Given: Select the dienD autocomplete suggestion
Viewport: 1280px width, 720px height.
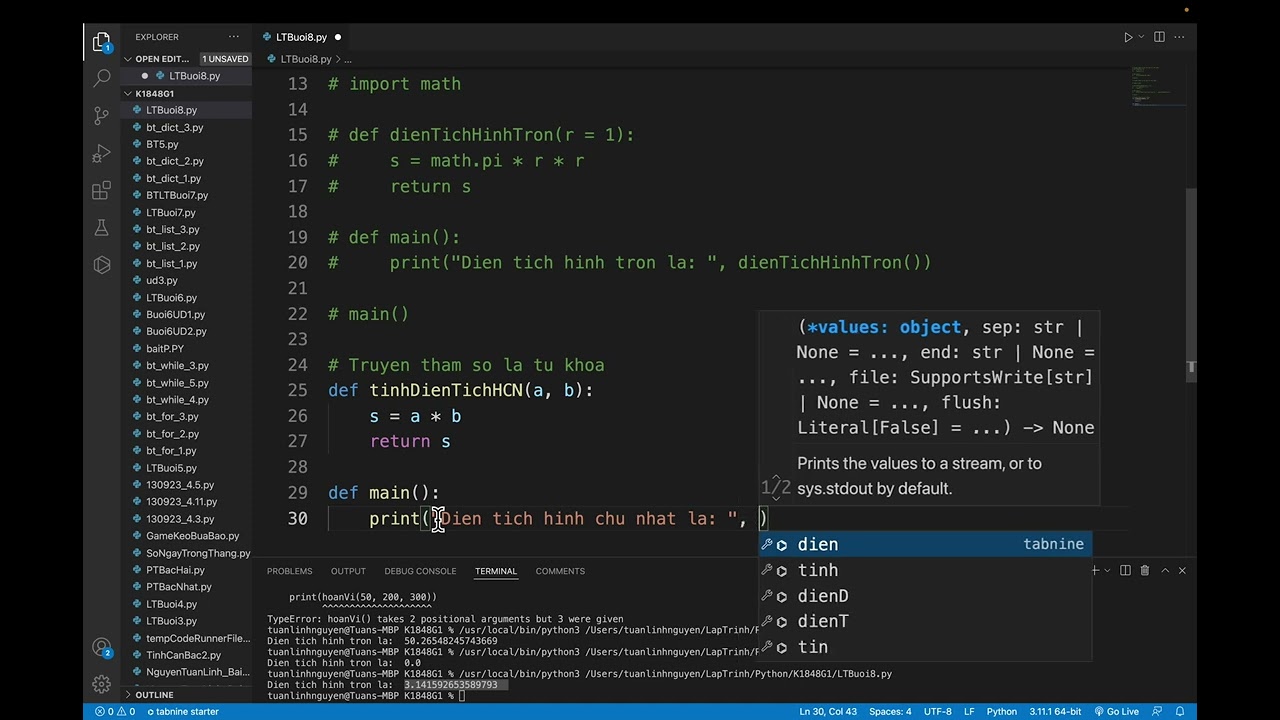Looking at the screenshot, I should point(924,596).
